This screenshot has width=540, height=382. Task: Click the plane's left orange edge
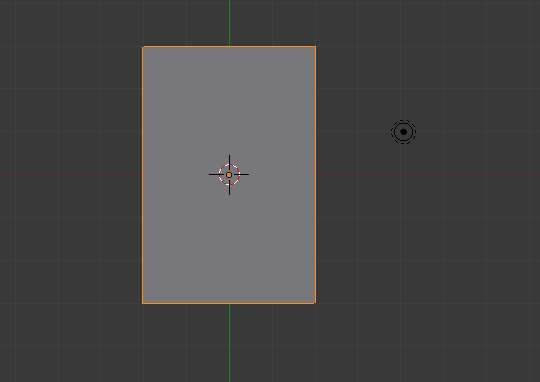coord(143,175)
